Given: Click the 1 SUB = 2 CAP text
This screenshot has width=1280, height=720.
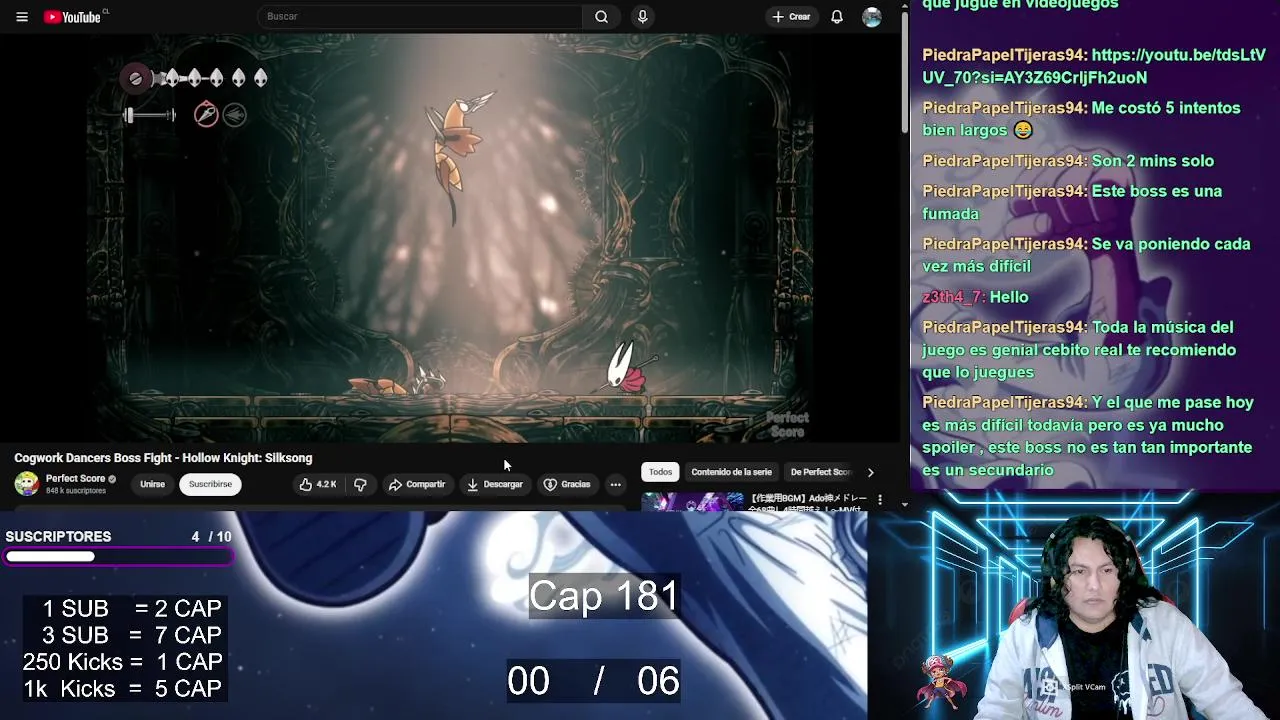Looking at the screenshot, I should click(131, 608).
